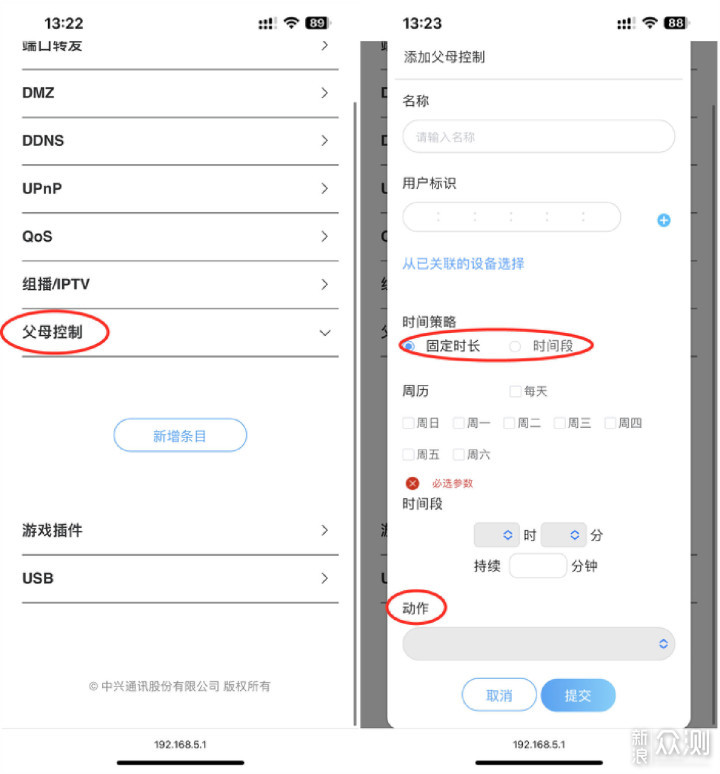Open UPnP settings via its chevron arrow

point(324,189)
